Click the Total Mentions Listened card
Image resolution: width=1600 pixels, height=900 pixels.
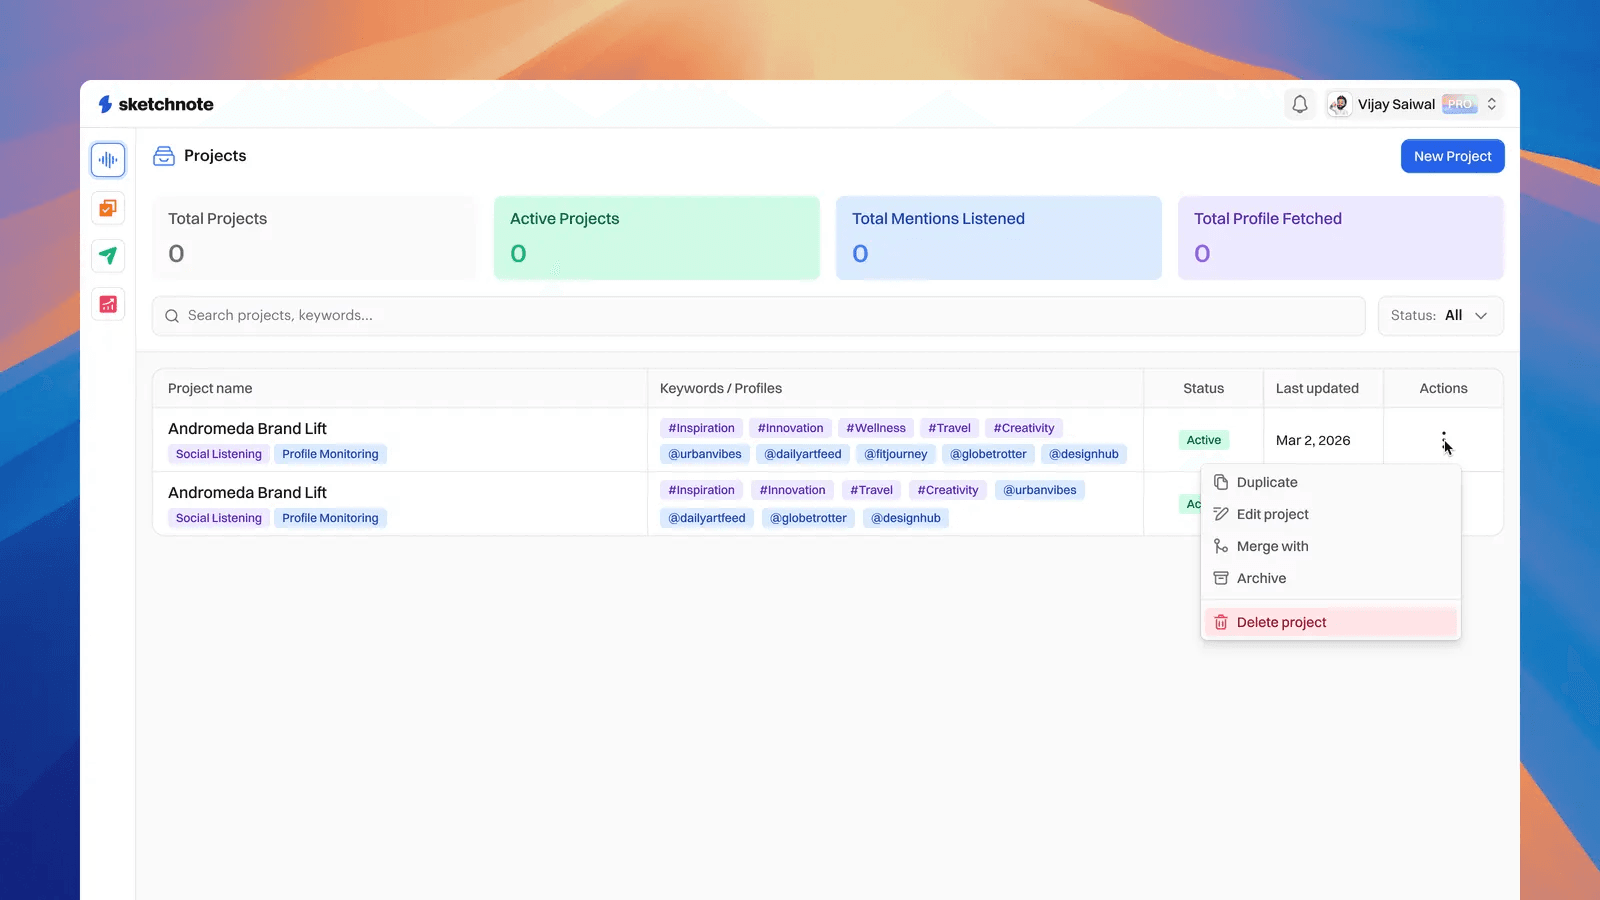999,238
